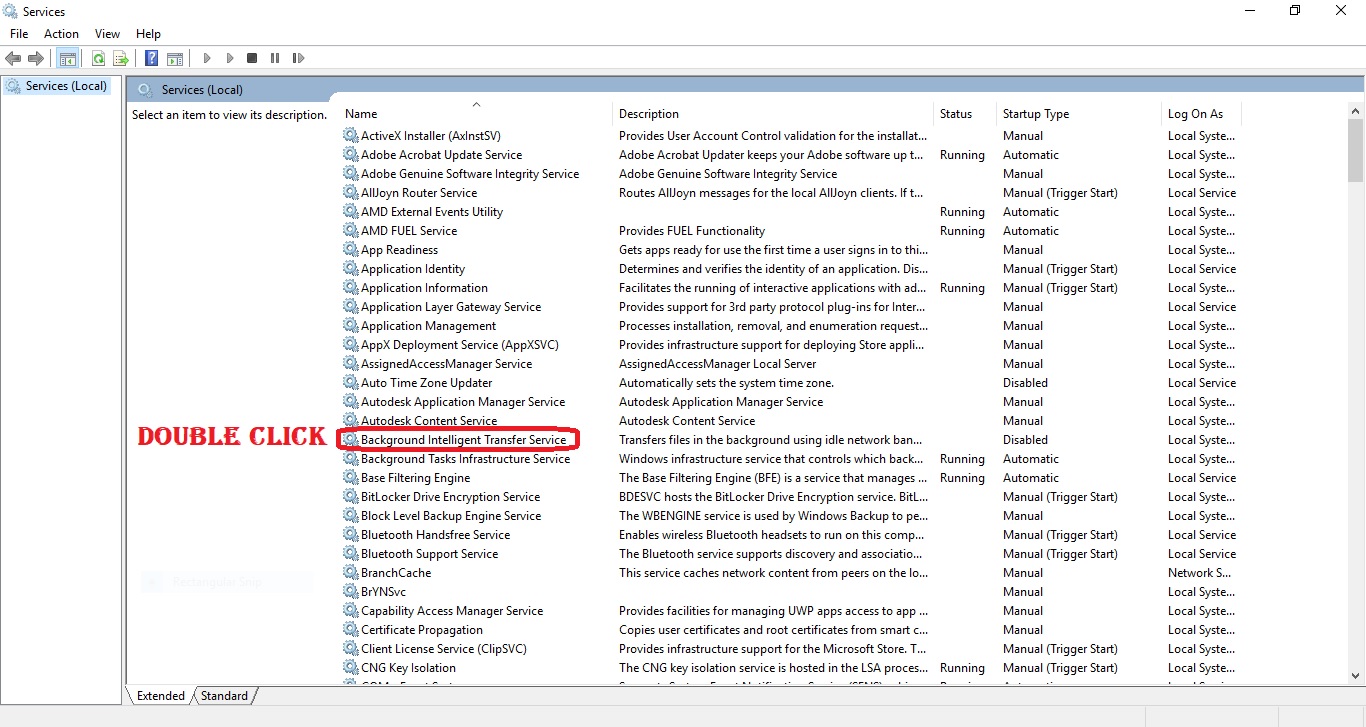Click the vertical scrollbar thumb of services list
1366x727 pixels.
(1355, 149)
